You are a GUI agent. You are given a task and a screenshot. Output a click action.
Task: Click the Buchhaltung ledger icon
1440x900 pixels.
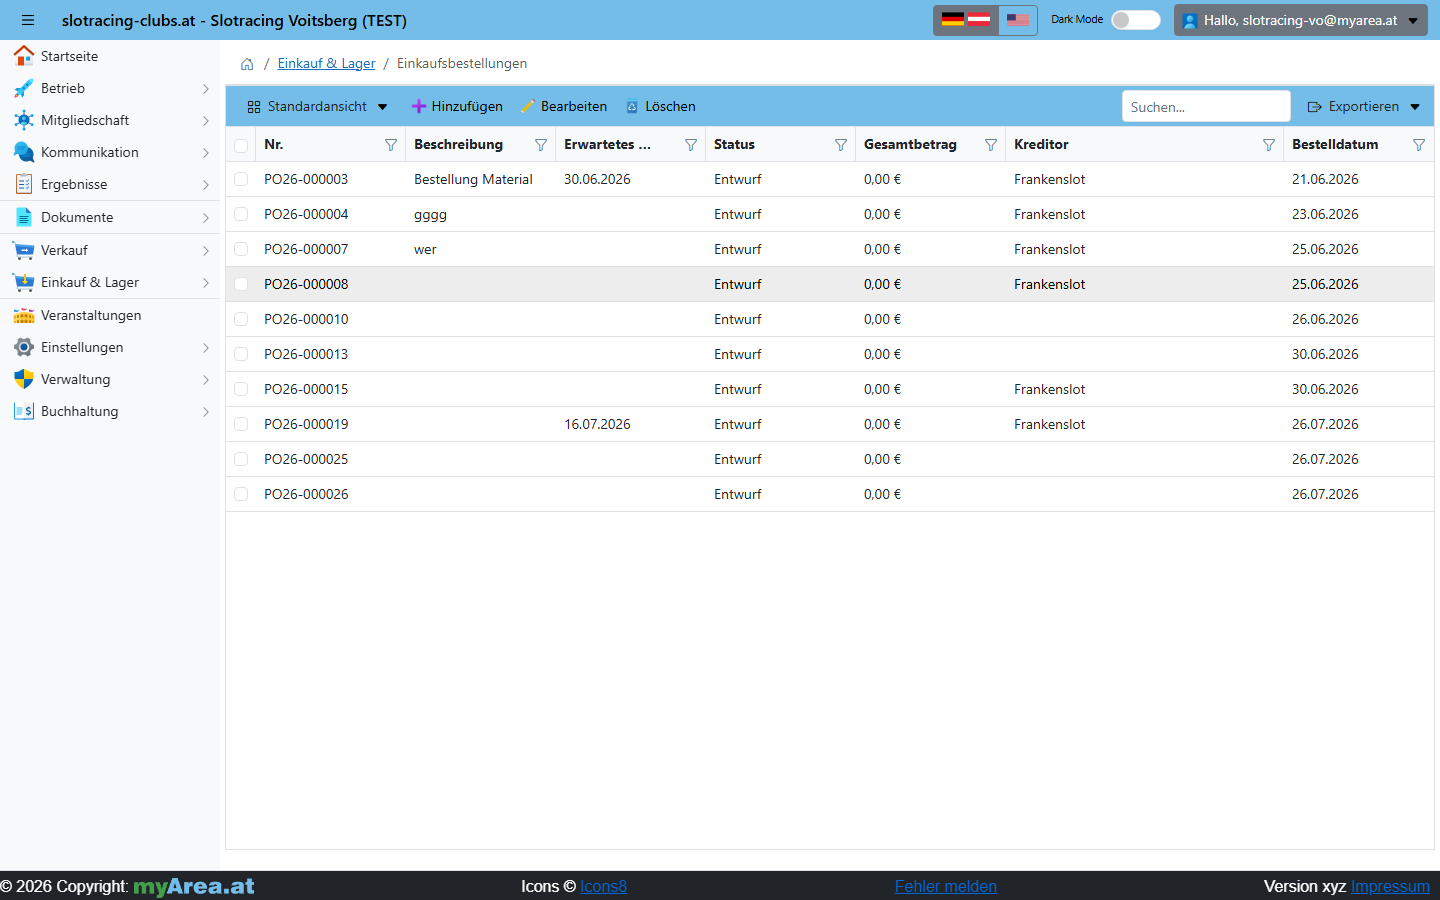24,411
